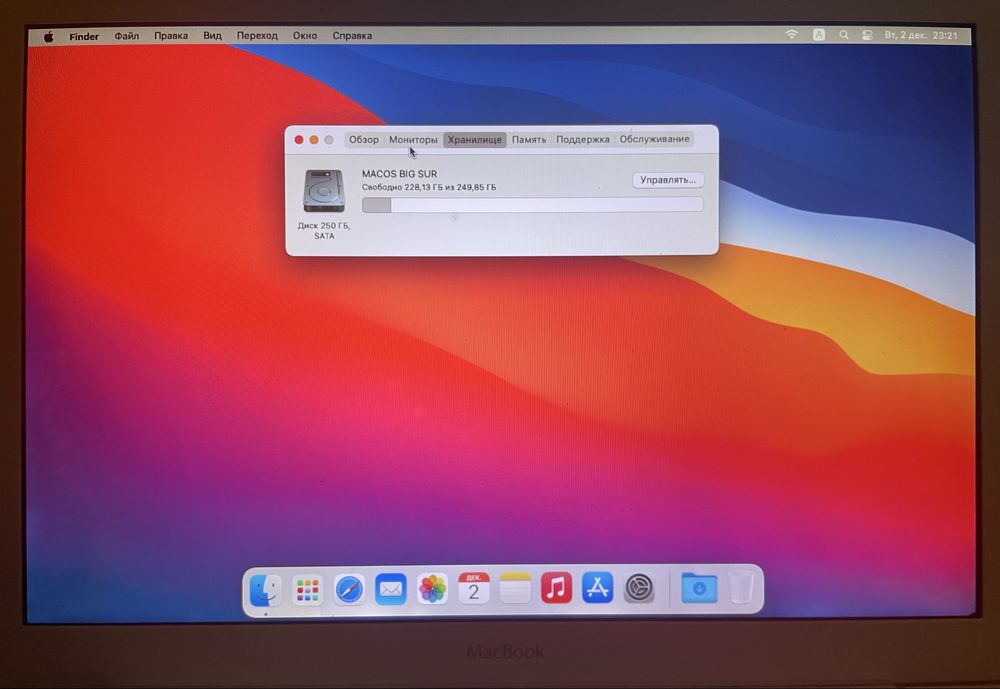Click the Диск 250 ГБ, SATA label
This screenshot has width=1000, height=689.
pos(324,231)
